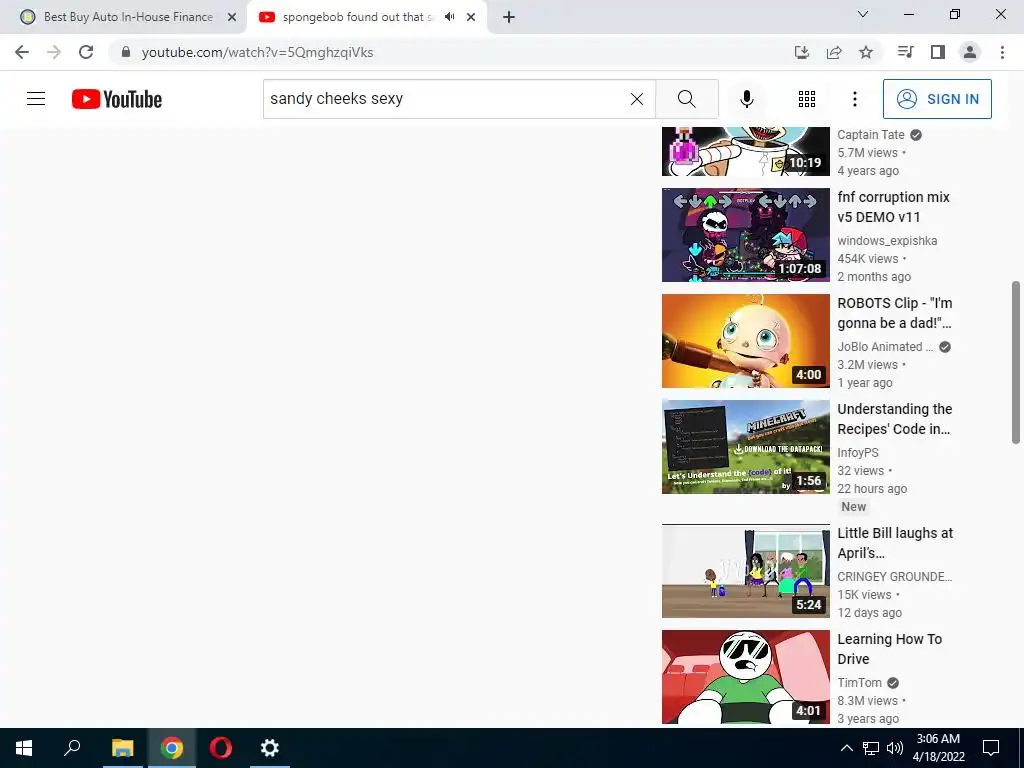Go forward with the browser arrow

pos(54,52)
